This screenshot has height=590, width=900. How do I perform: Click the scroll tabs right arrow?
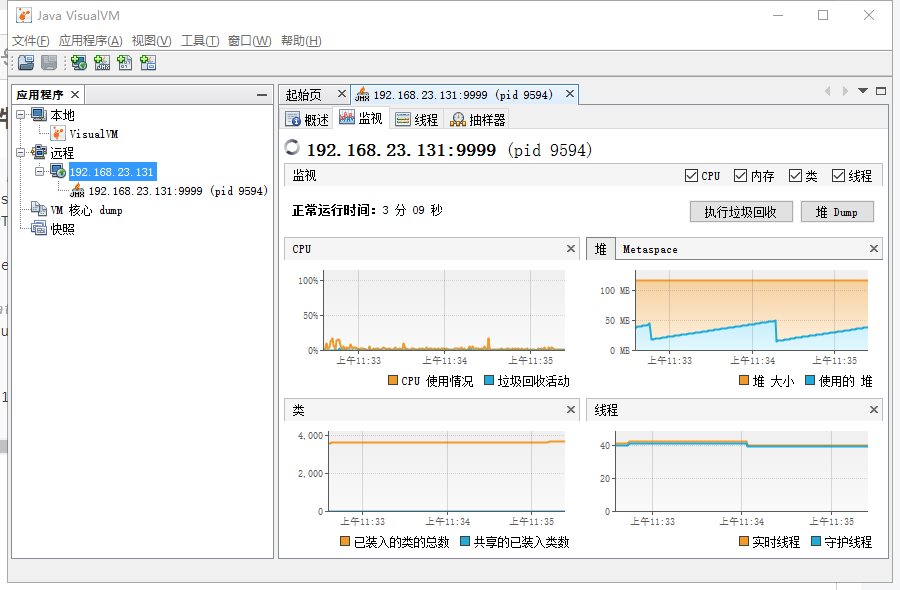[x=845, y=91]
